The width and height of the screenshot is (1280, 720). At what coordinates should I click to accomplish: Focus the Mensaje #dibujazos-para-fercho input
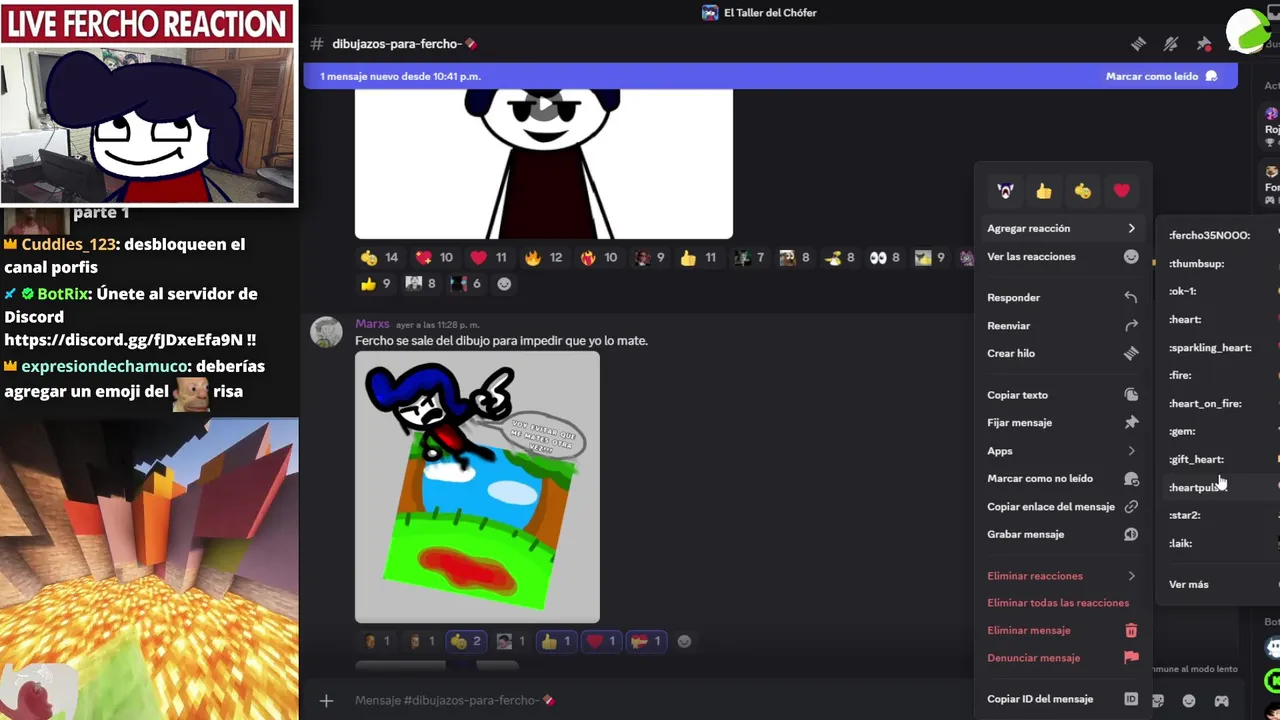pyautogui.click(x=740, y=700)
